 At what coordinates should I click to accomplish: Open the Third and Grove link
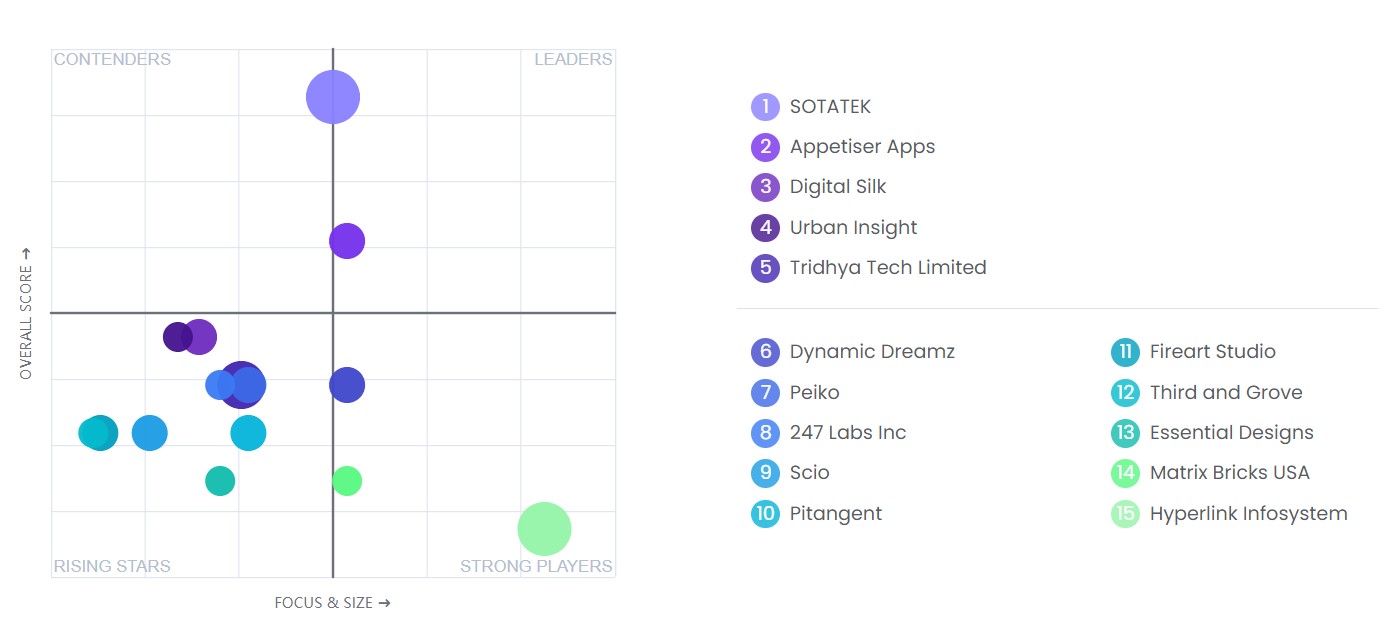tap(1226, 393)
